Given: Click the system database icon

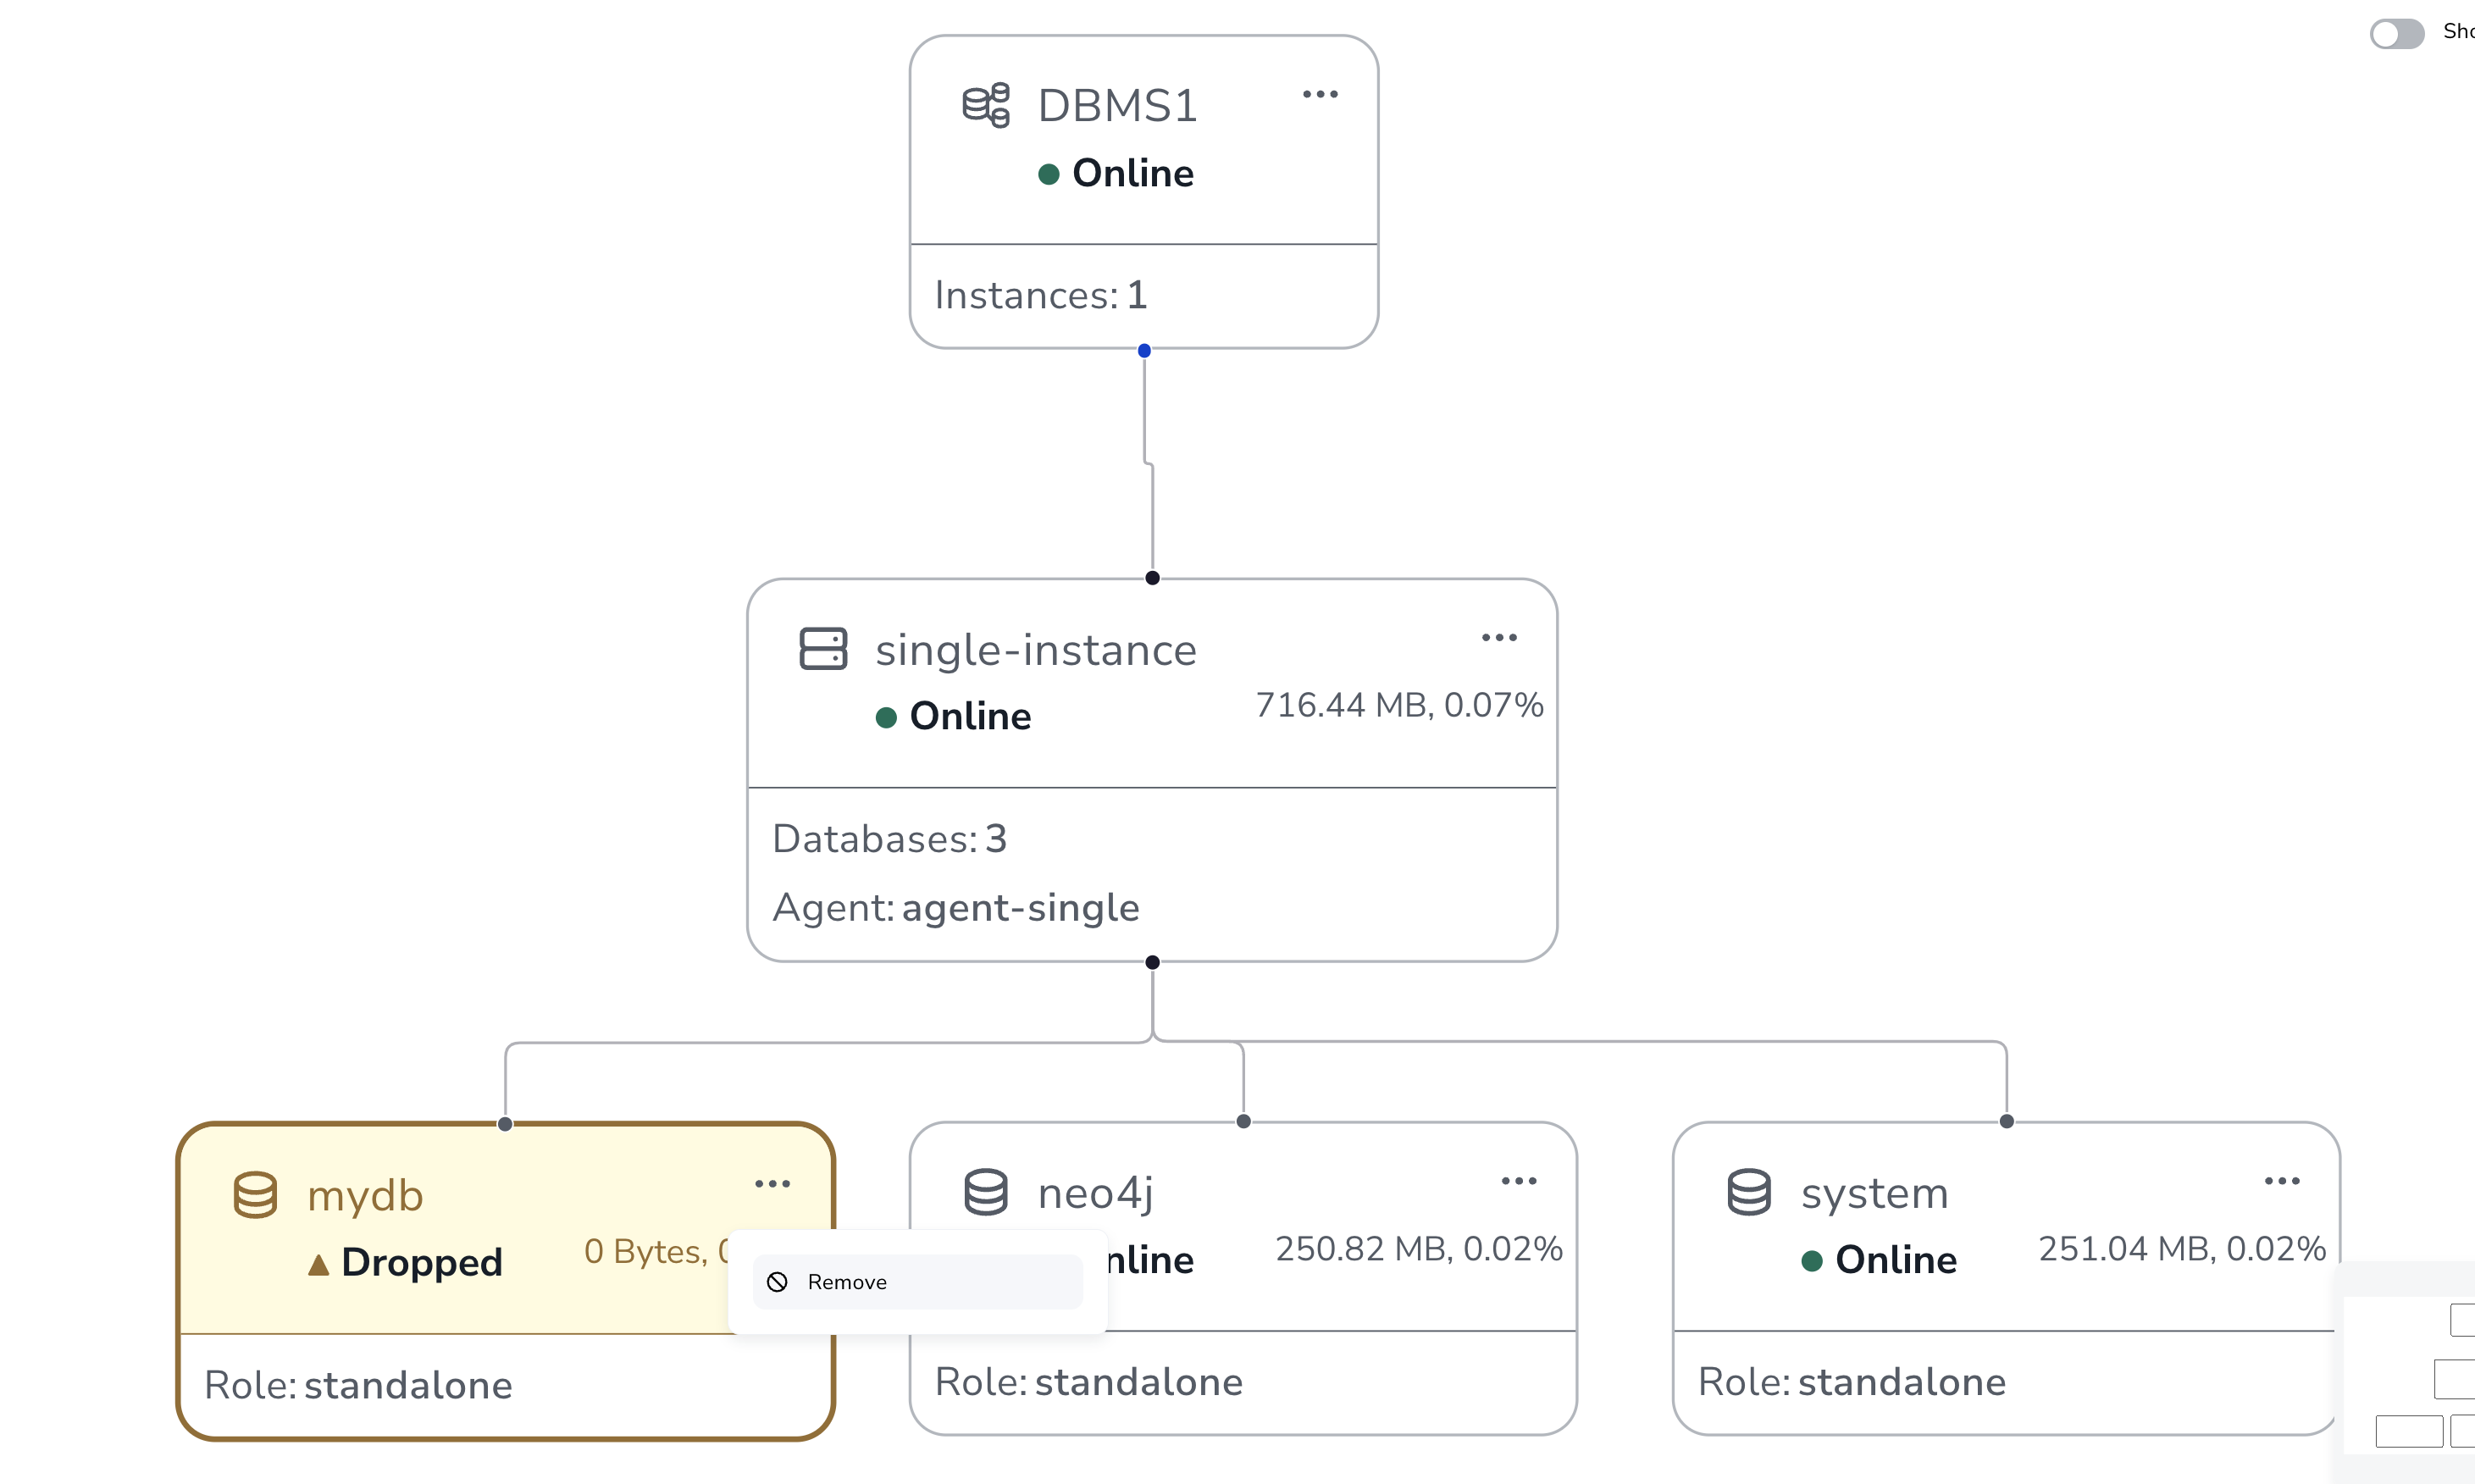Looking at the screenshot, I should (1749, 1192).
